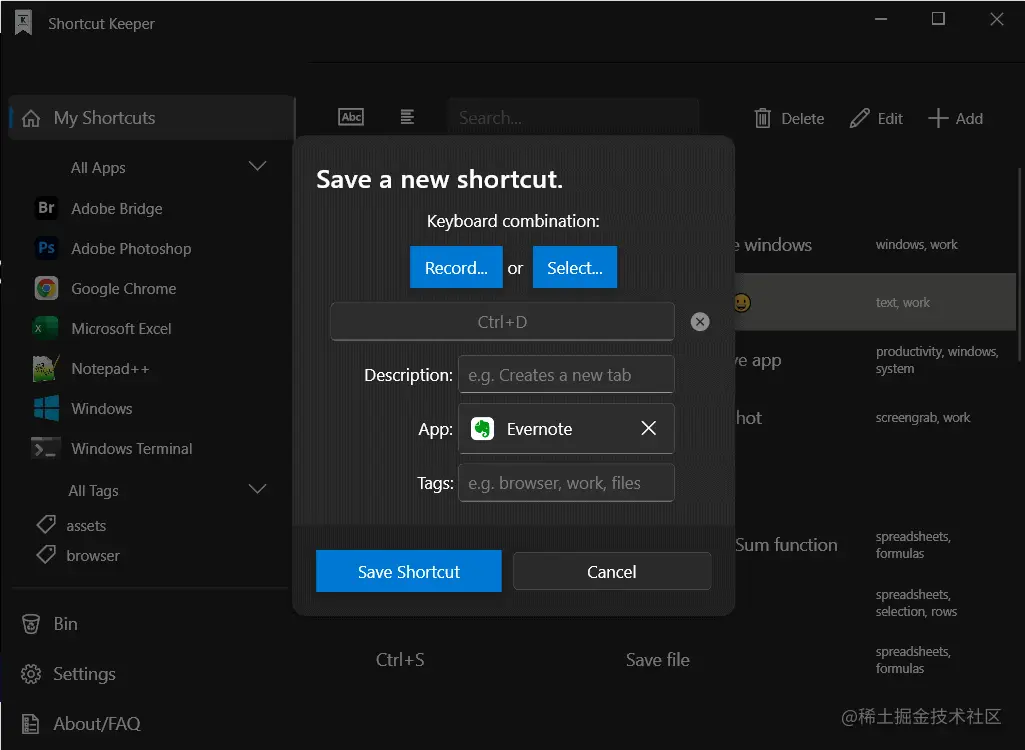This screenshot has height=750, width=1025.
Task: Click the assets tag icon
Action: 46,524
